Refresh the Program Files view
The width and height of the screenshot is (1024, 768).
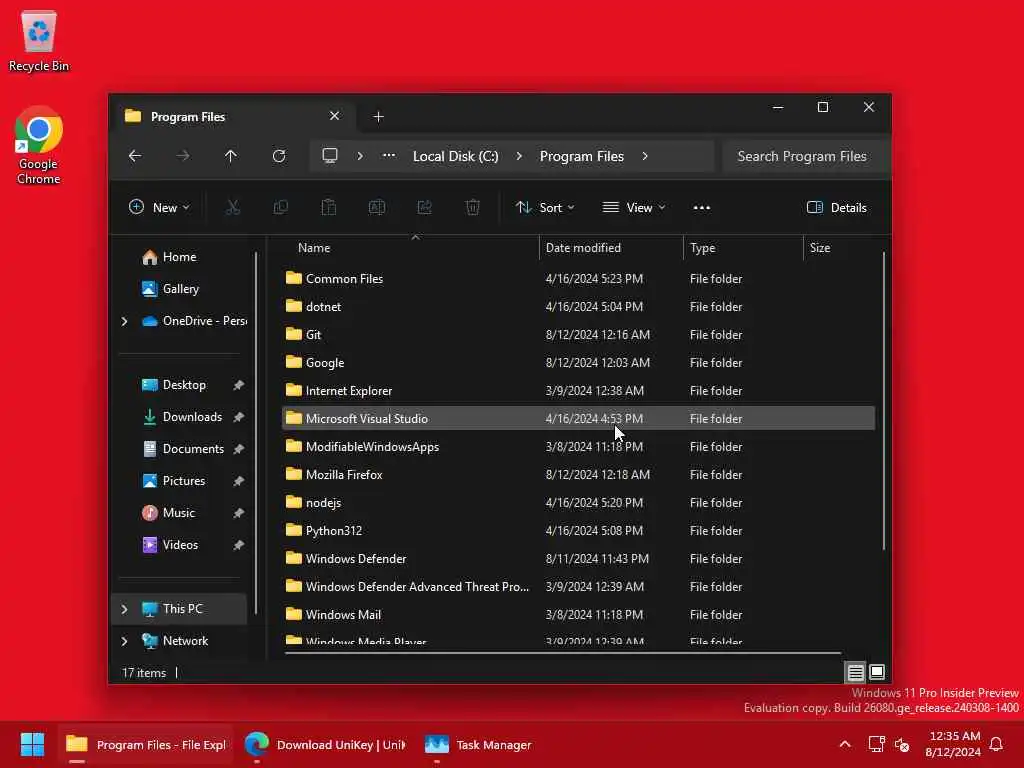pyautogui.click(x=279, y=156)
